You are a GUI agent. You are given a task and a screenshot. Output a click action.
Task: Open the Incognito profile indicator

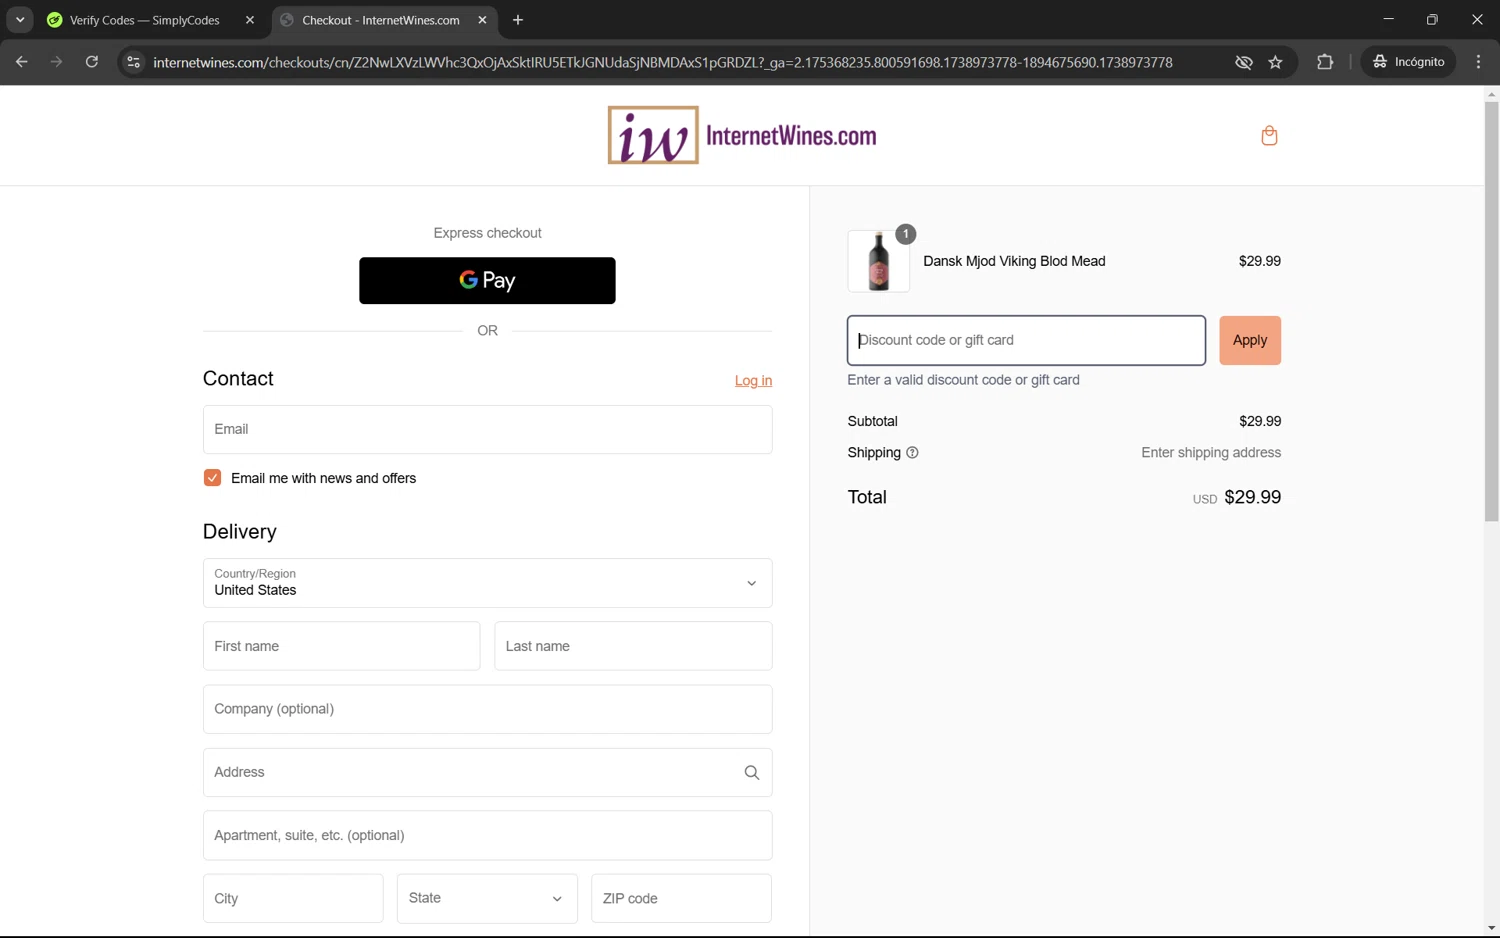(x=1408, y=62)
